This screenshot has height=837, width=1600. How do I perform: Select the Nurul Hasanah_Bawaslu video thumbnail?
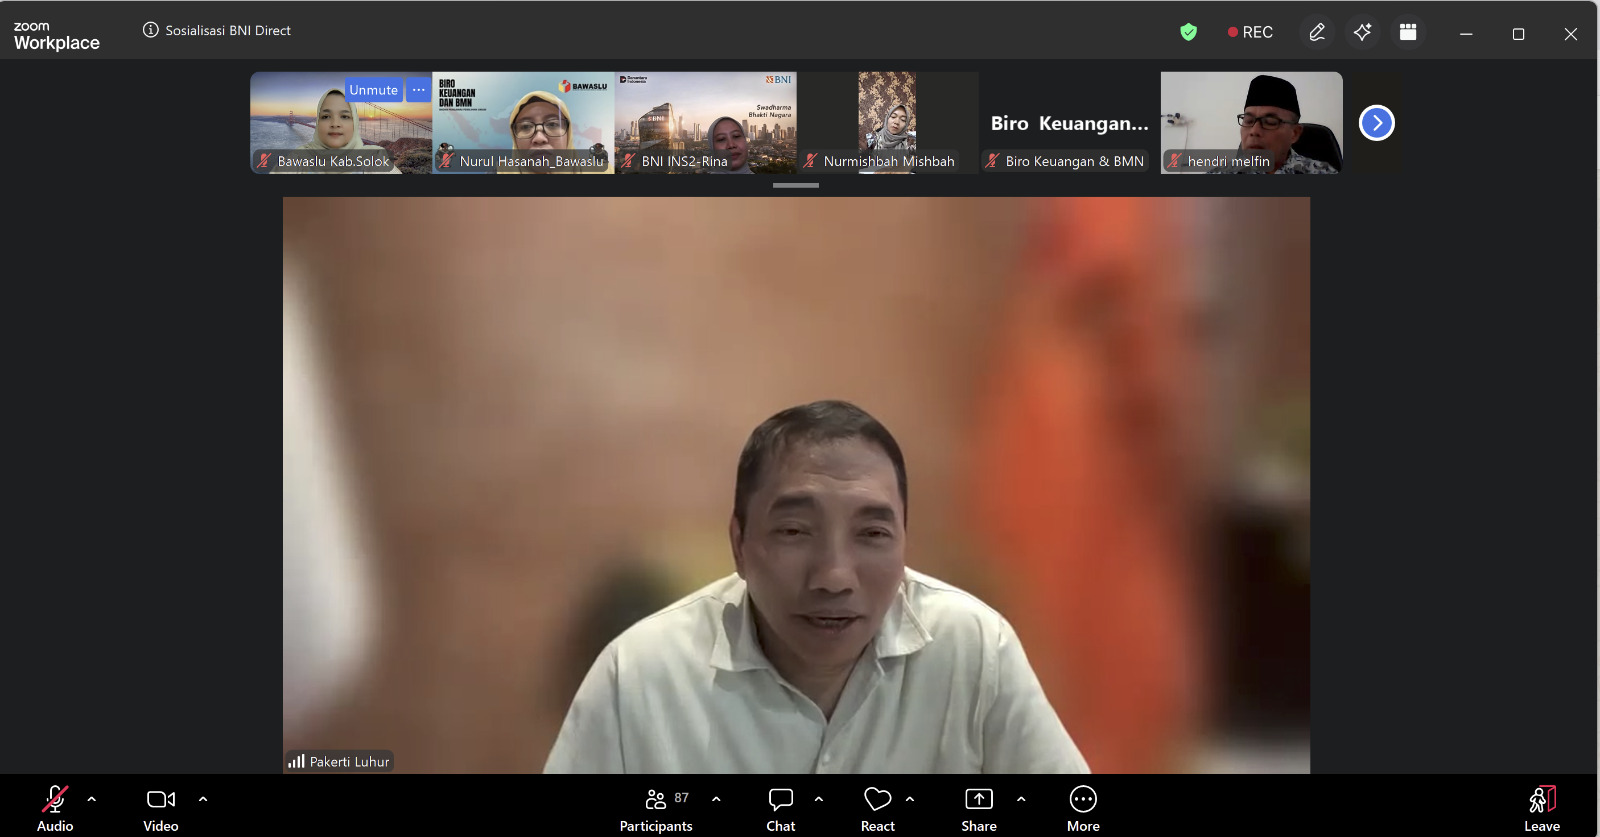tap(523, 123)
